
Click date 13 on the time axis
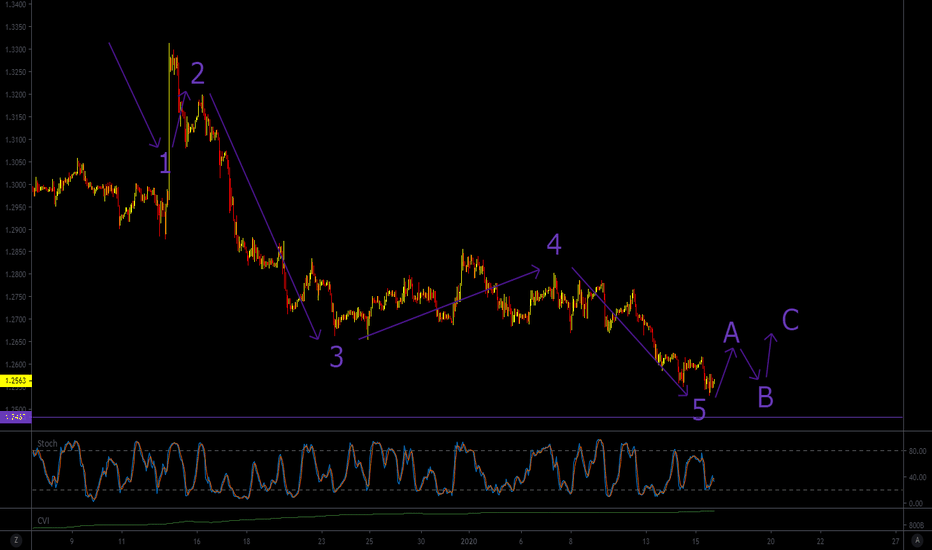[646, 541]
